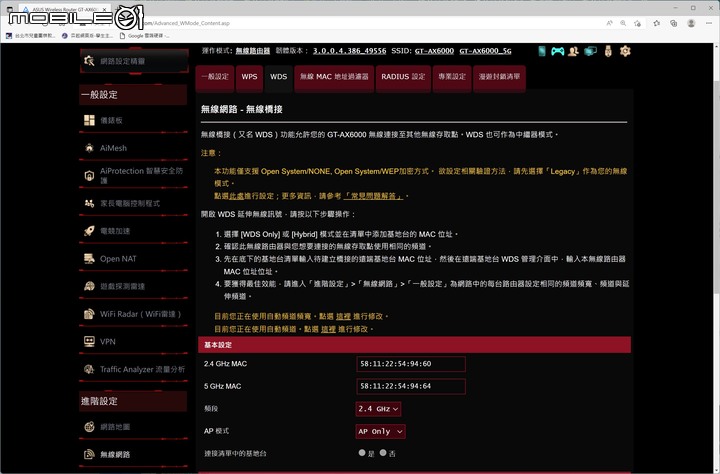
Task: Open the browser three-dot settings menu
Action: point(709,23)
